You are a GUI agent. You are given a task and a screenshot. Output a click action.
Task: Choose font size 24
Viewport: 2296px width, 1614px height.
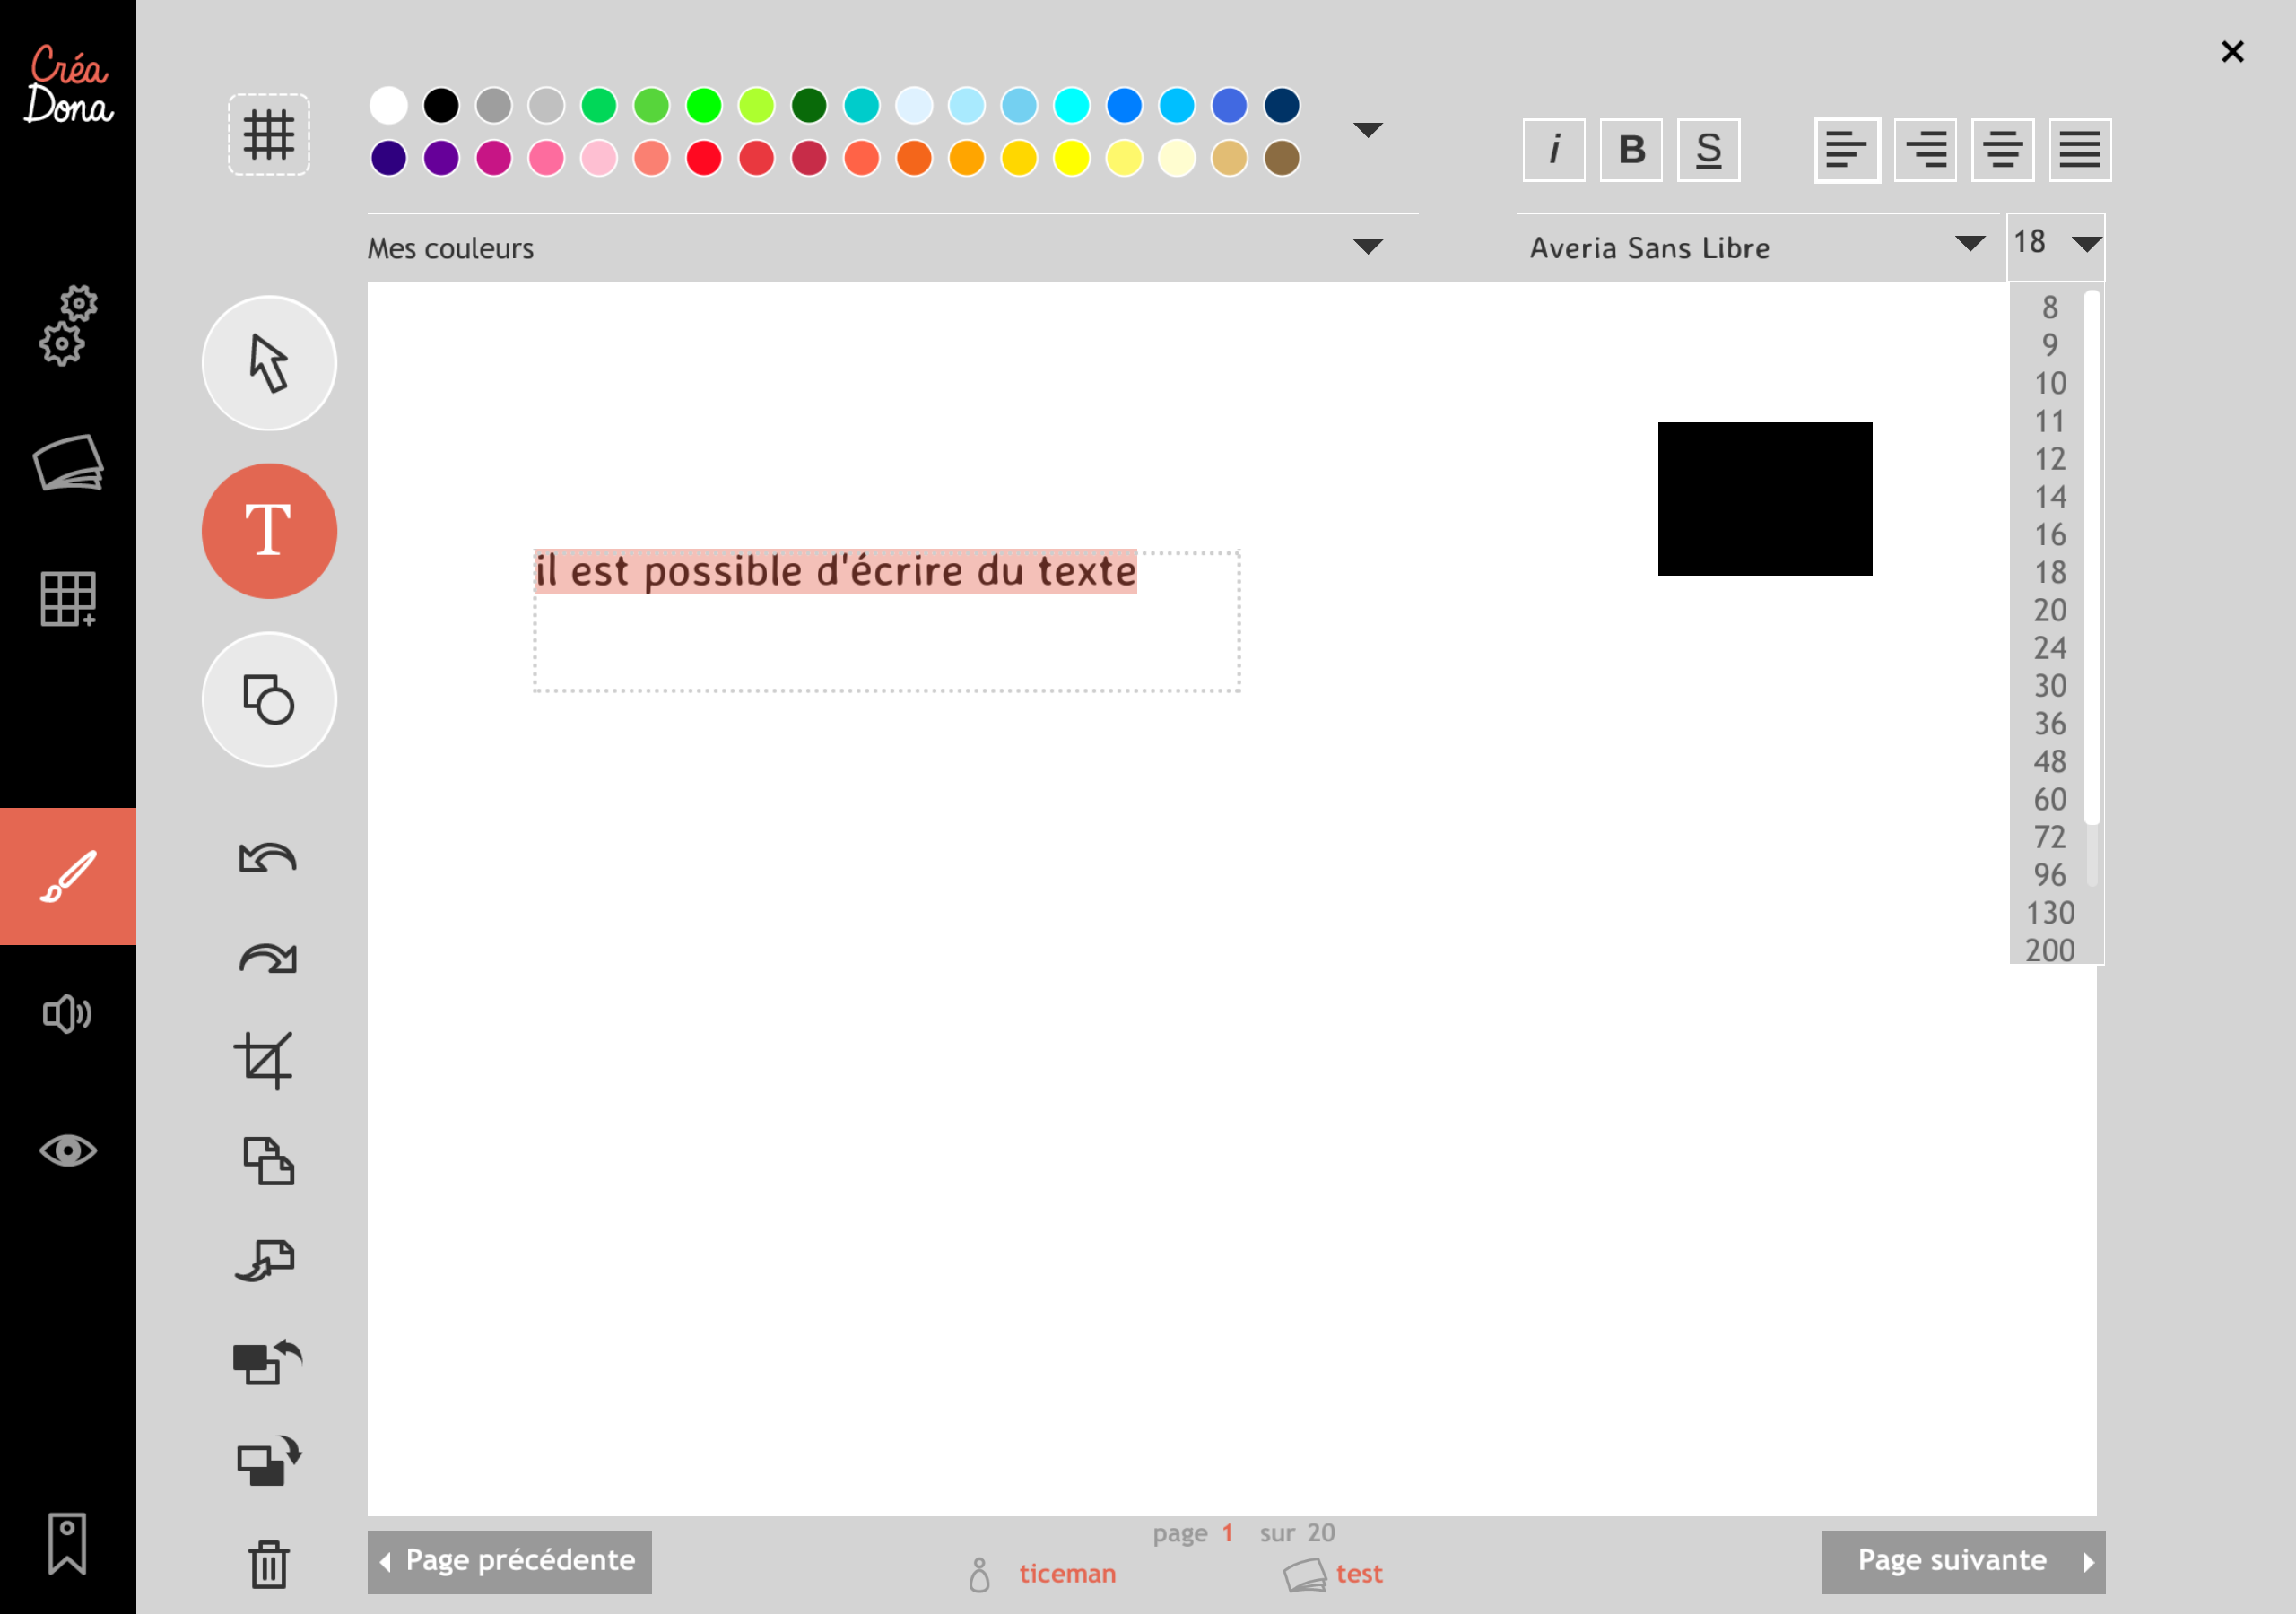(2050, 648)
